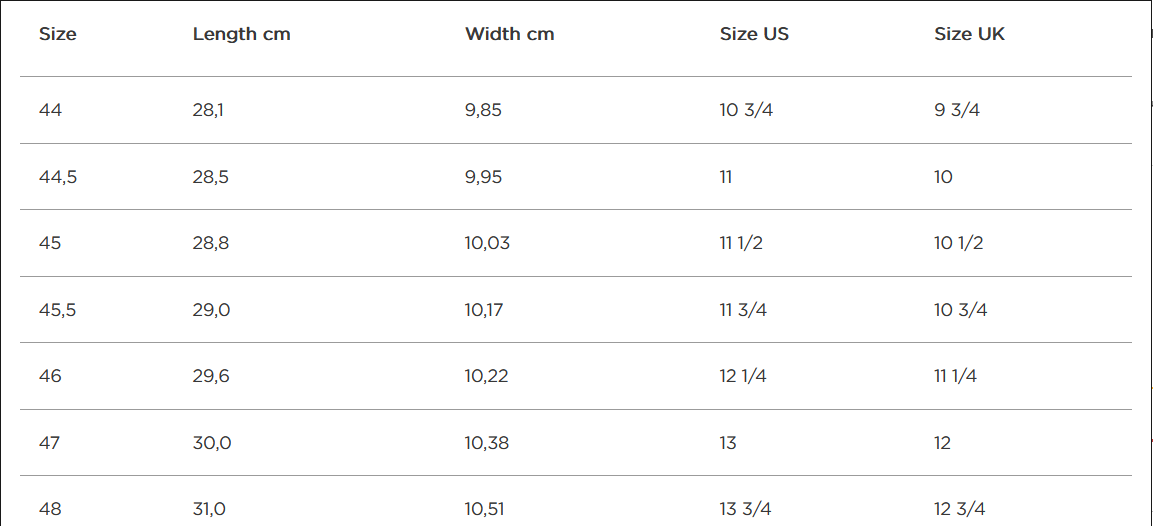Click width value 10,38
Image resolution: width=1153 pixels, height=526 pixels.
[x=486, y=443]
